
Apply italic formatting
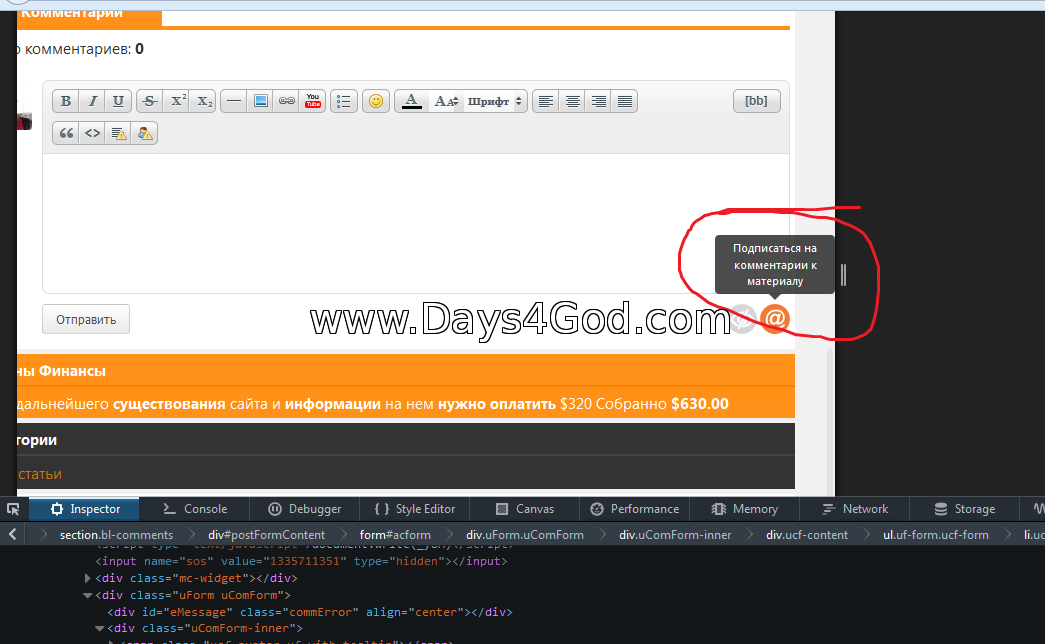pos(92,101)
